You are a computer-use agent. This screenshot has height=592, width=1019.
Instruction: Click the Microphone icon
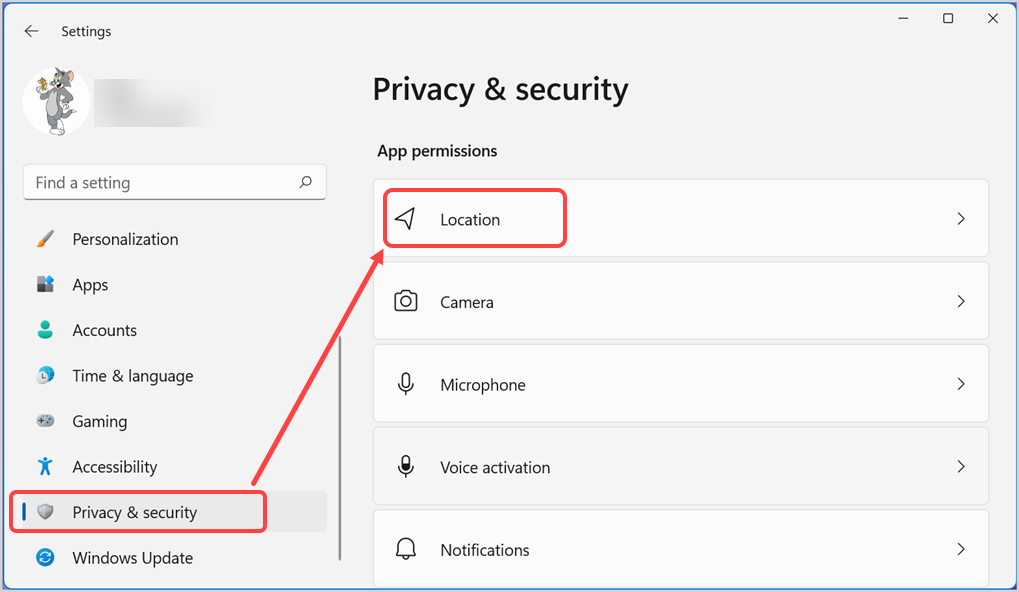tap(407, 384)
